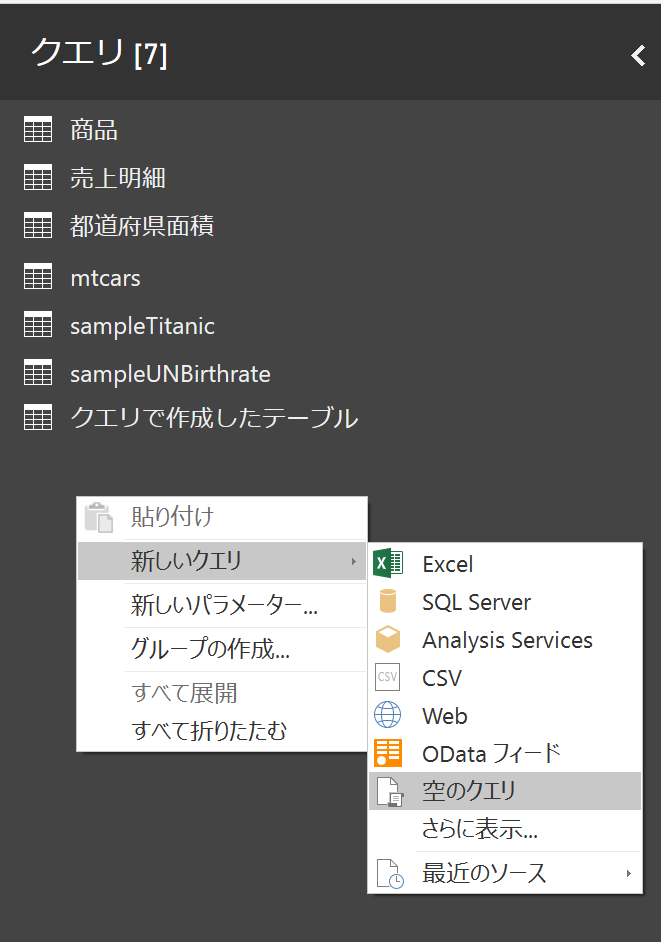
Task: Choose 新しいパラメーター... from the context menu
Action: click(x=224, y=606)
